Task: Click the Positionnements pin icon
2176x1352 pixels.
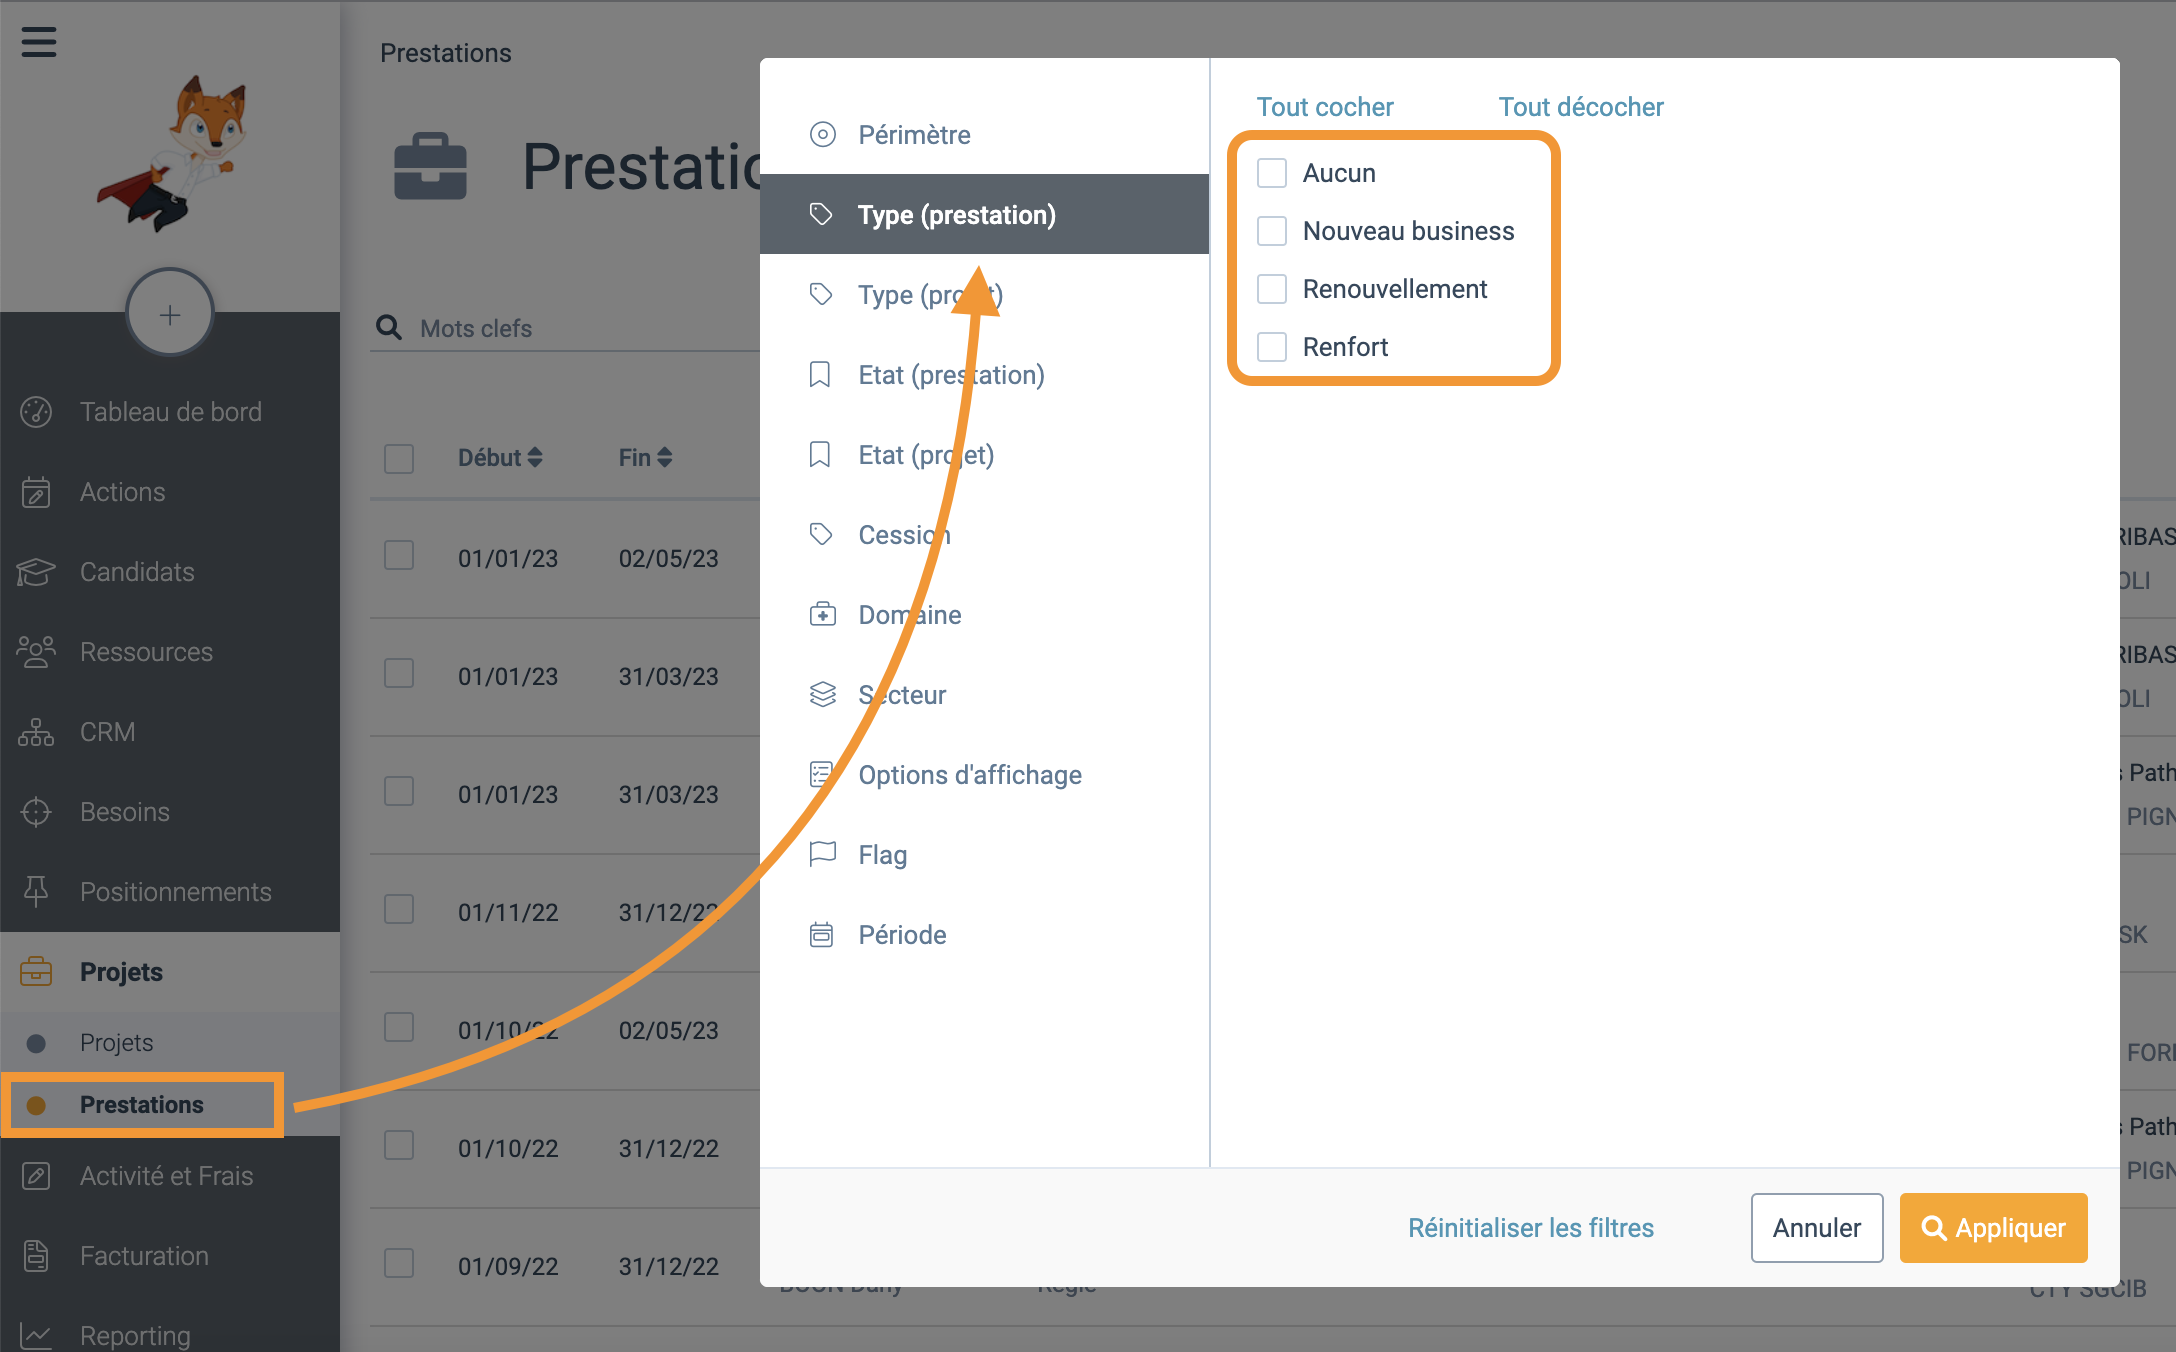Action: [36, 892]
